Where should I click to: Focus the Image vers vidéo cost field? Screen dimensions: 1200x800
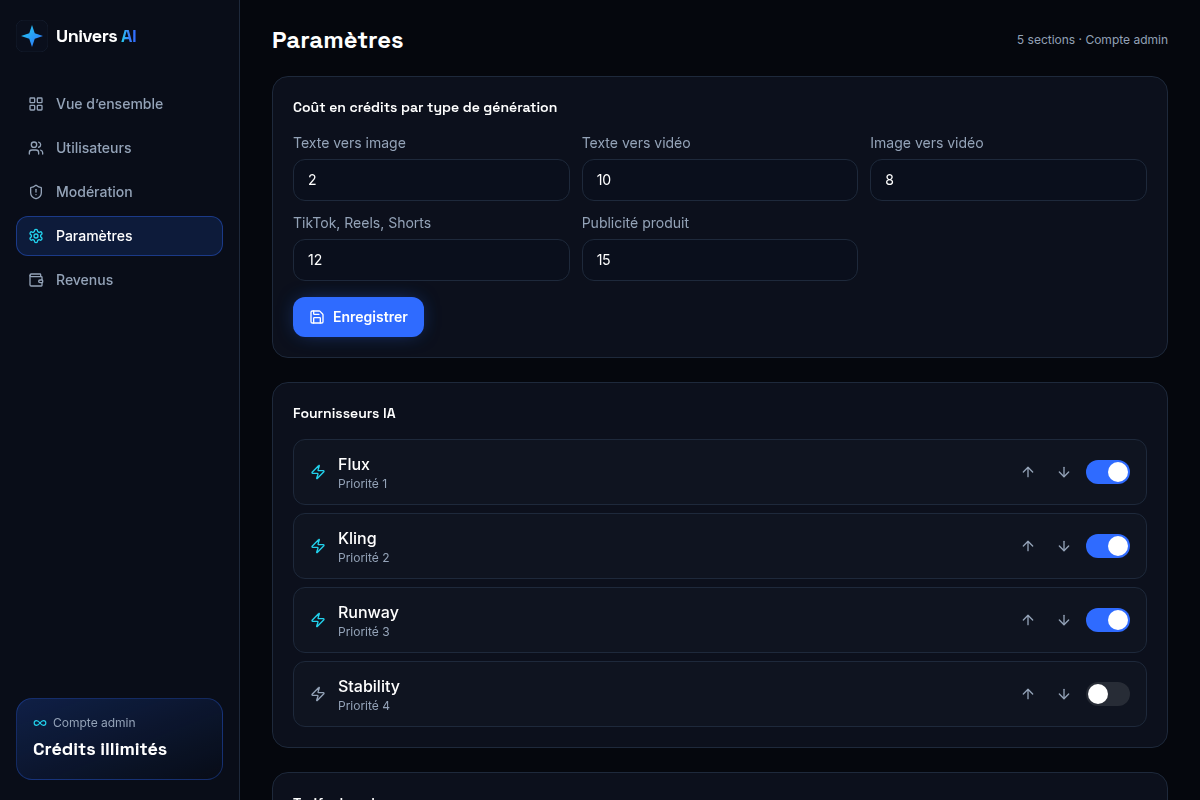tap(1008, 180)
